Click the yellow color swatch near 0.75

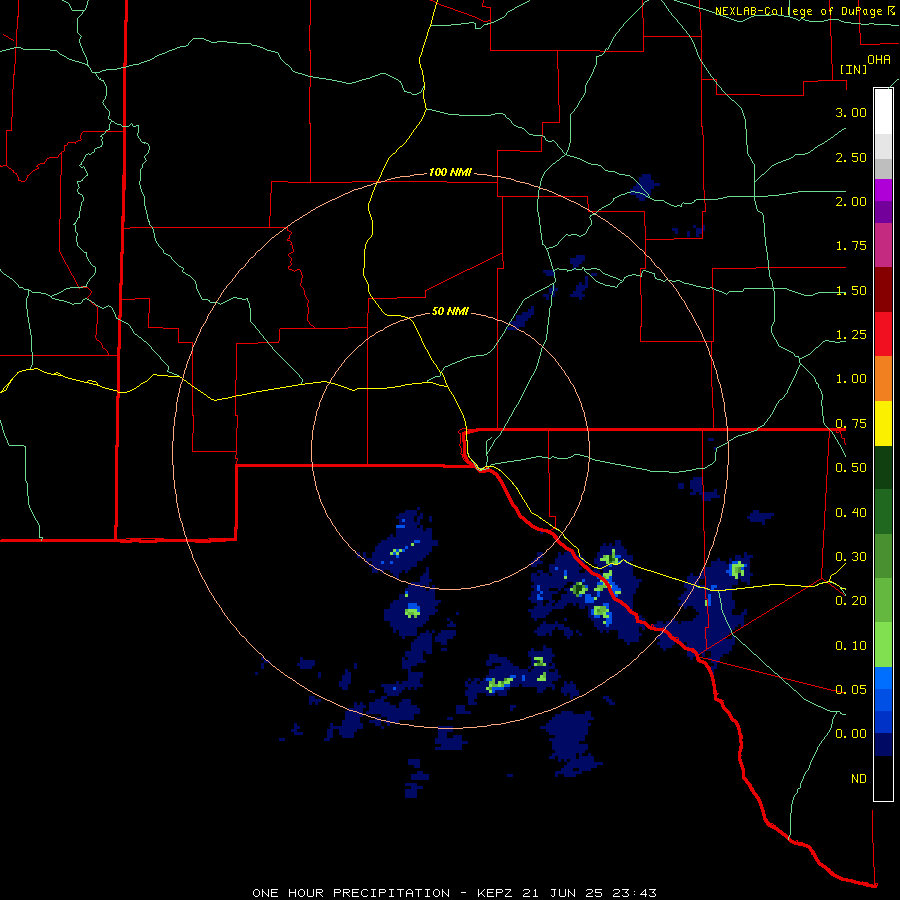883,424
